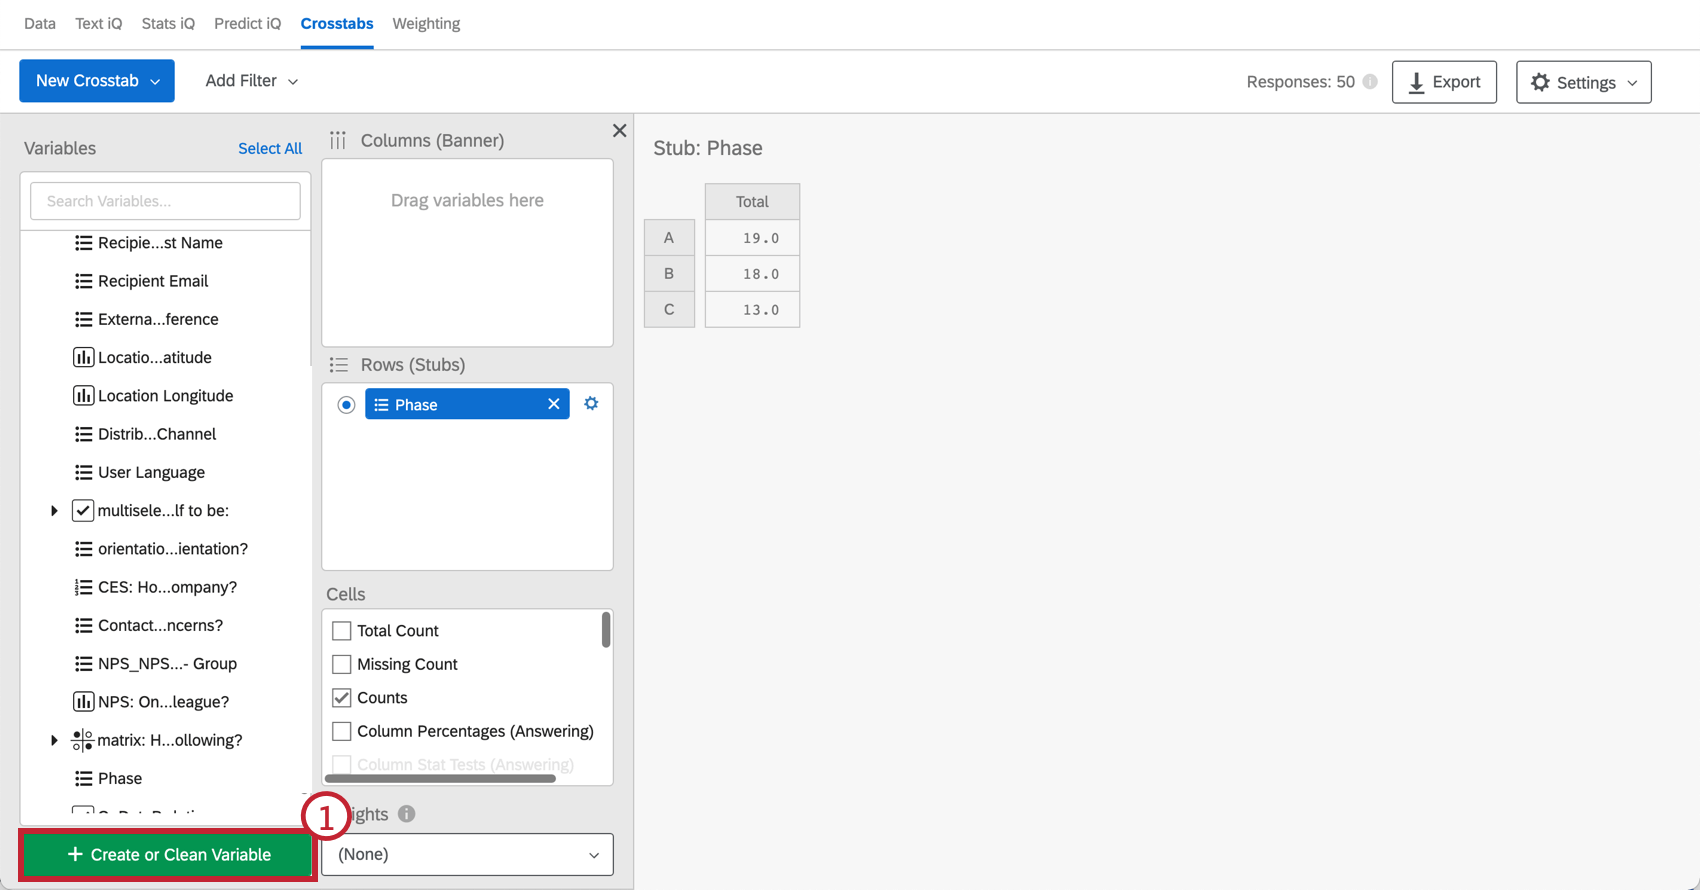The image size is (1700, 890).
Task: Click the matrix variable type icon
Action: coord(82,740)
